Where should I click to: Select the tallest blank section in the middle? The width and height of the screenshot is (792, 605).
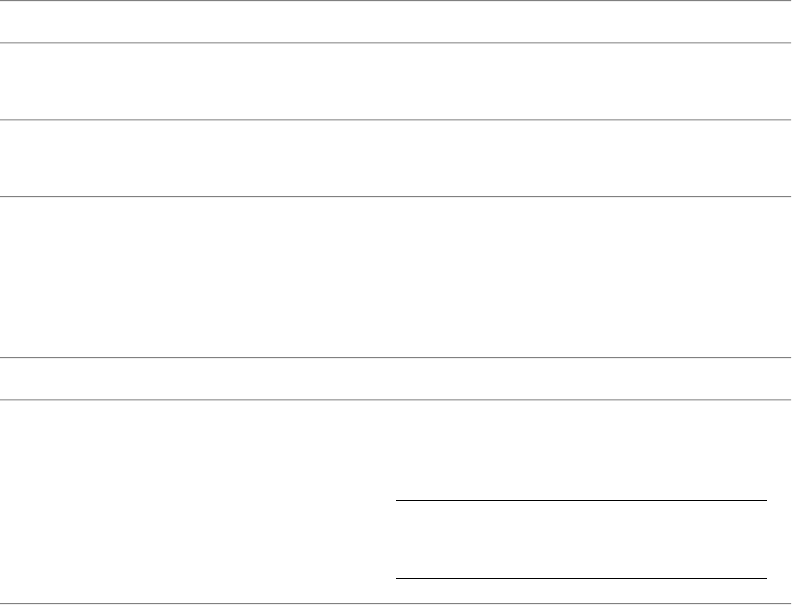[396, 277]
